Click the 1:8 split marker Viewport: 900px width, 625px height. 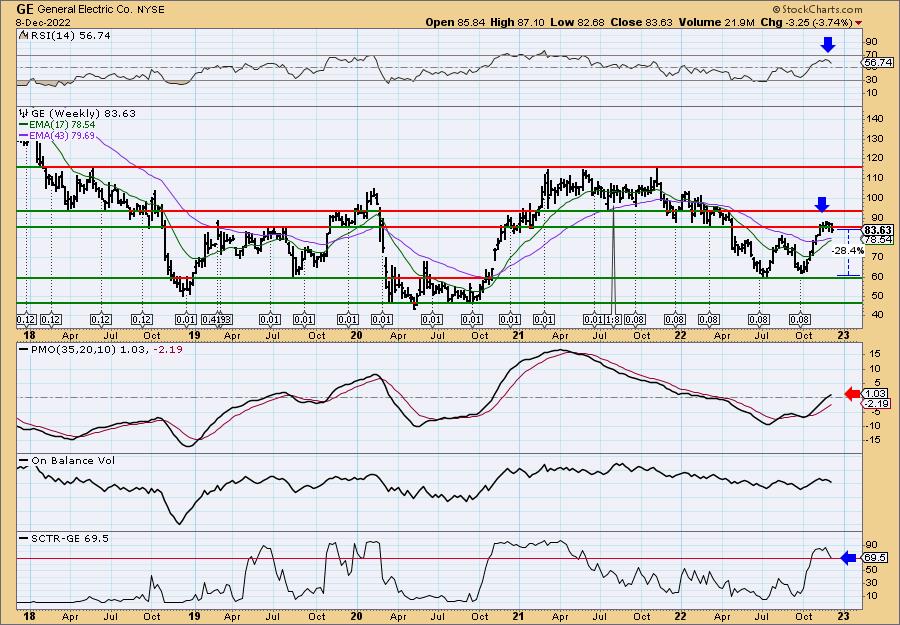pyautogui.click(x=613, y=320)
